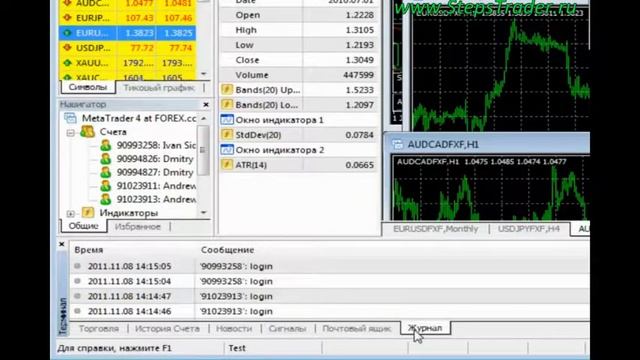Click account icon for 90994827 Dmitry
This screenshot has width=640, height=360.
[105, 172]
